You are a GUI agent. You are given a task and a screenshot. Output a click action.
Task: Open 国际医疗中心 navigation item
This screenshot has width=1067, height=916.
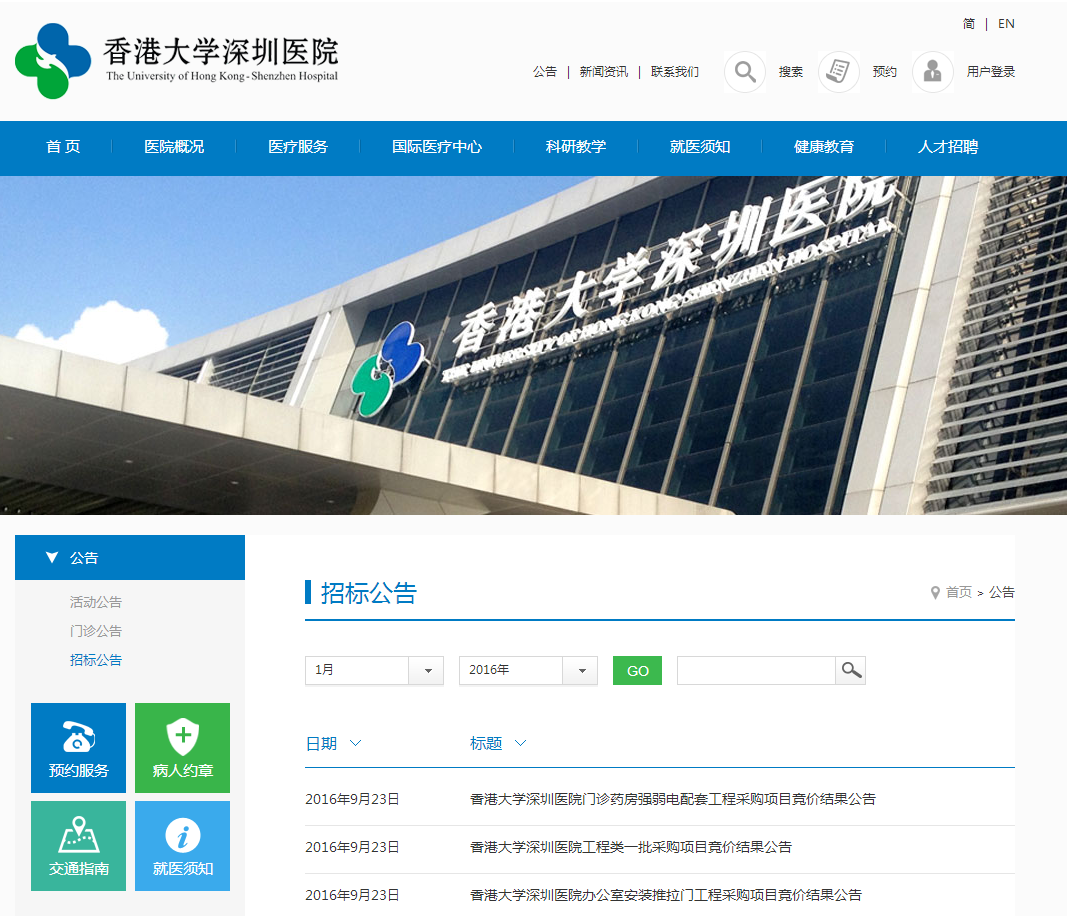coord(437,147)
